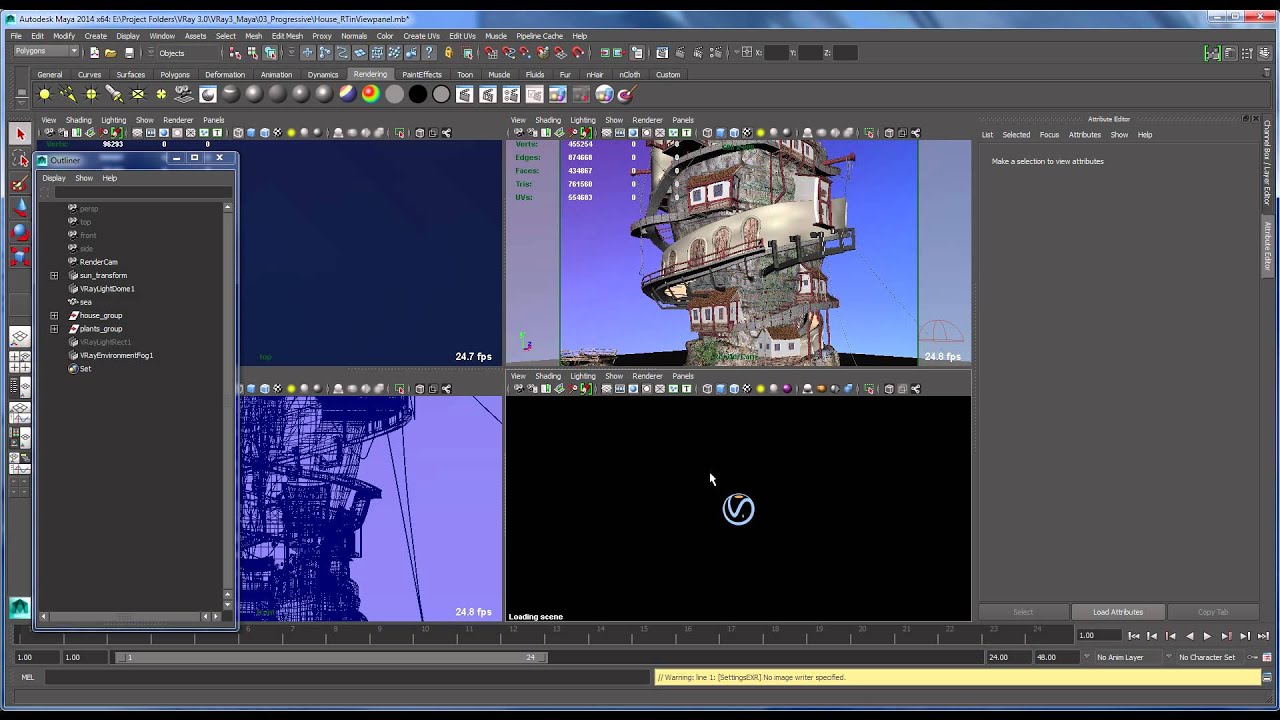Image resolution: width=1280 pixels, height=720 pixels.
Task: Expand house_group node in Outliner
Action: pyautogui.click(x=54, y=315)
